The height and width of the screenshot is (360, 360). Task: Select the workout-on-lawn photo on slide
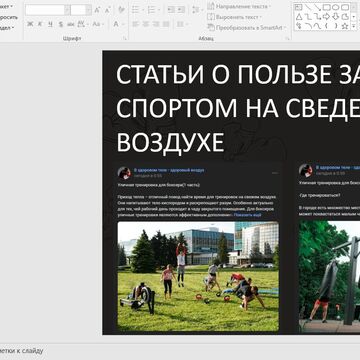coord(198,276)
